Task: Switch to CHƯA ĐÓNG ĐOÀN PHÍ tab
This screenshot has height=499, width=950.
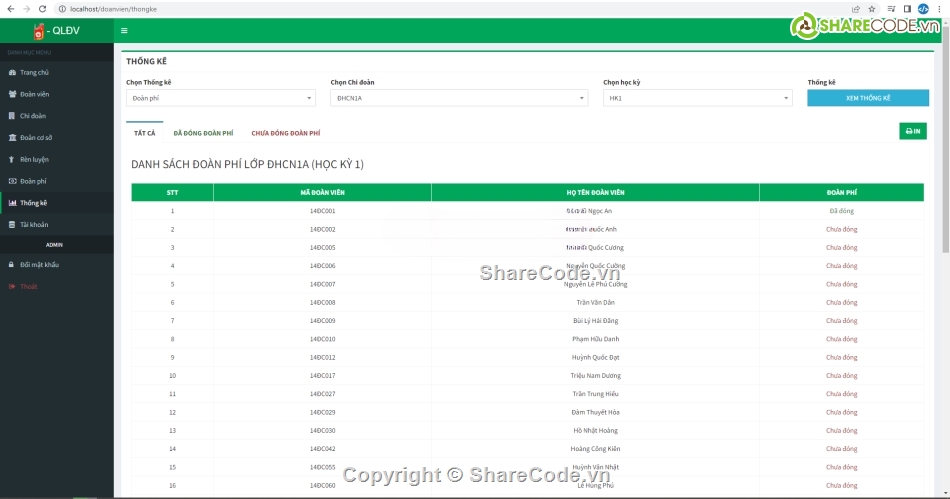Action: 286,133
